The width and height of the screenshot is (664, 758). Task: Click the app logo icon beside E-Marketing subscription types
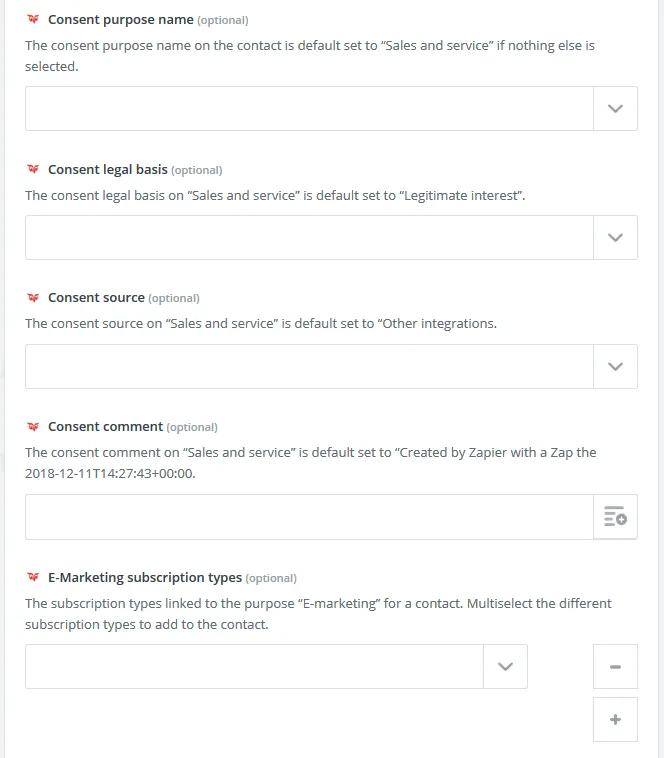coord(33,578)
